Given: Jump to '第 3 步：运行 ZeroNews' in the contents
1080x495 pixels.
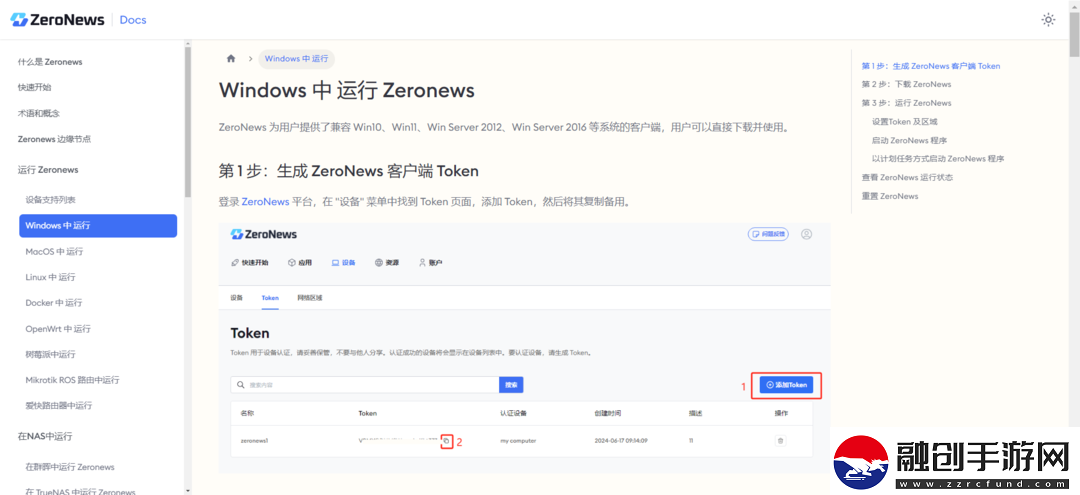Looking at the screenshot, I should [x=906, y=103].
